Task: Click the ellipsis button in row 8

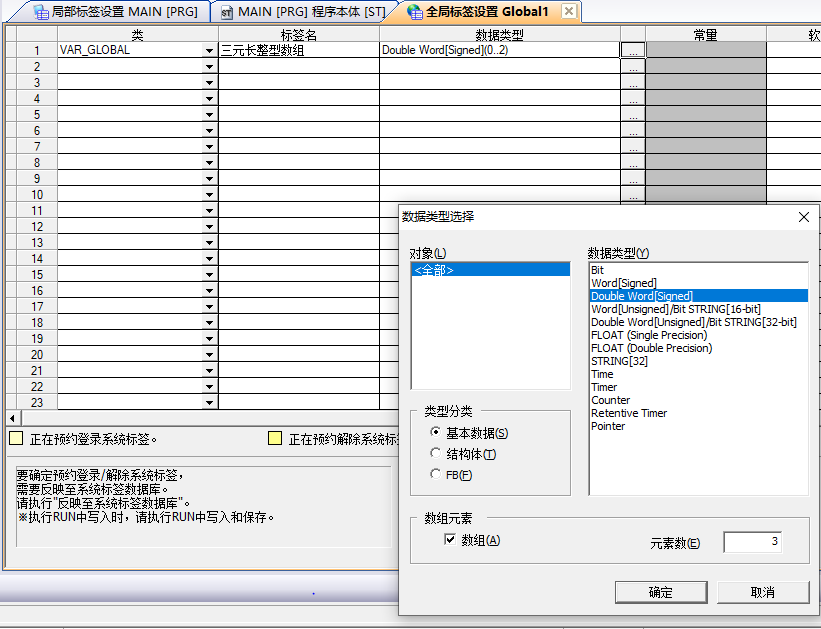Action: click(632, 162)
